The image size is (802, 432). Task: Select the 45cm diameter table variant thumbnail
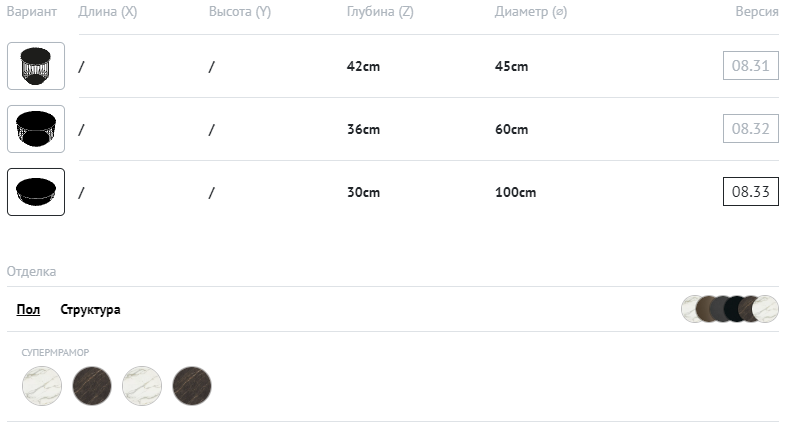(36, 66)
